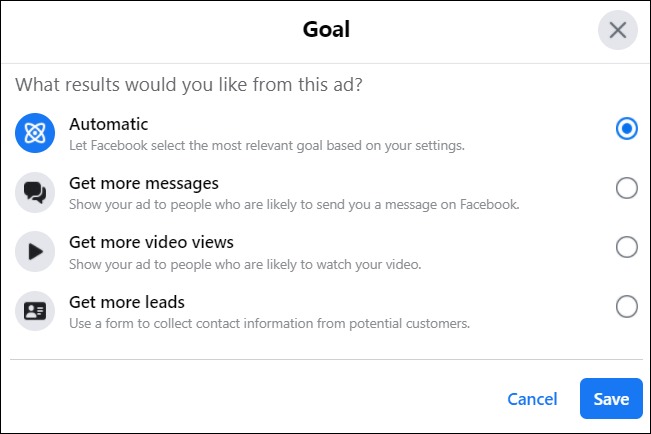Click the video views play icon
The width and height of the screenshot is (651, 434).
pos(36,251)
